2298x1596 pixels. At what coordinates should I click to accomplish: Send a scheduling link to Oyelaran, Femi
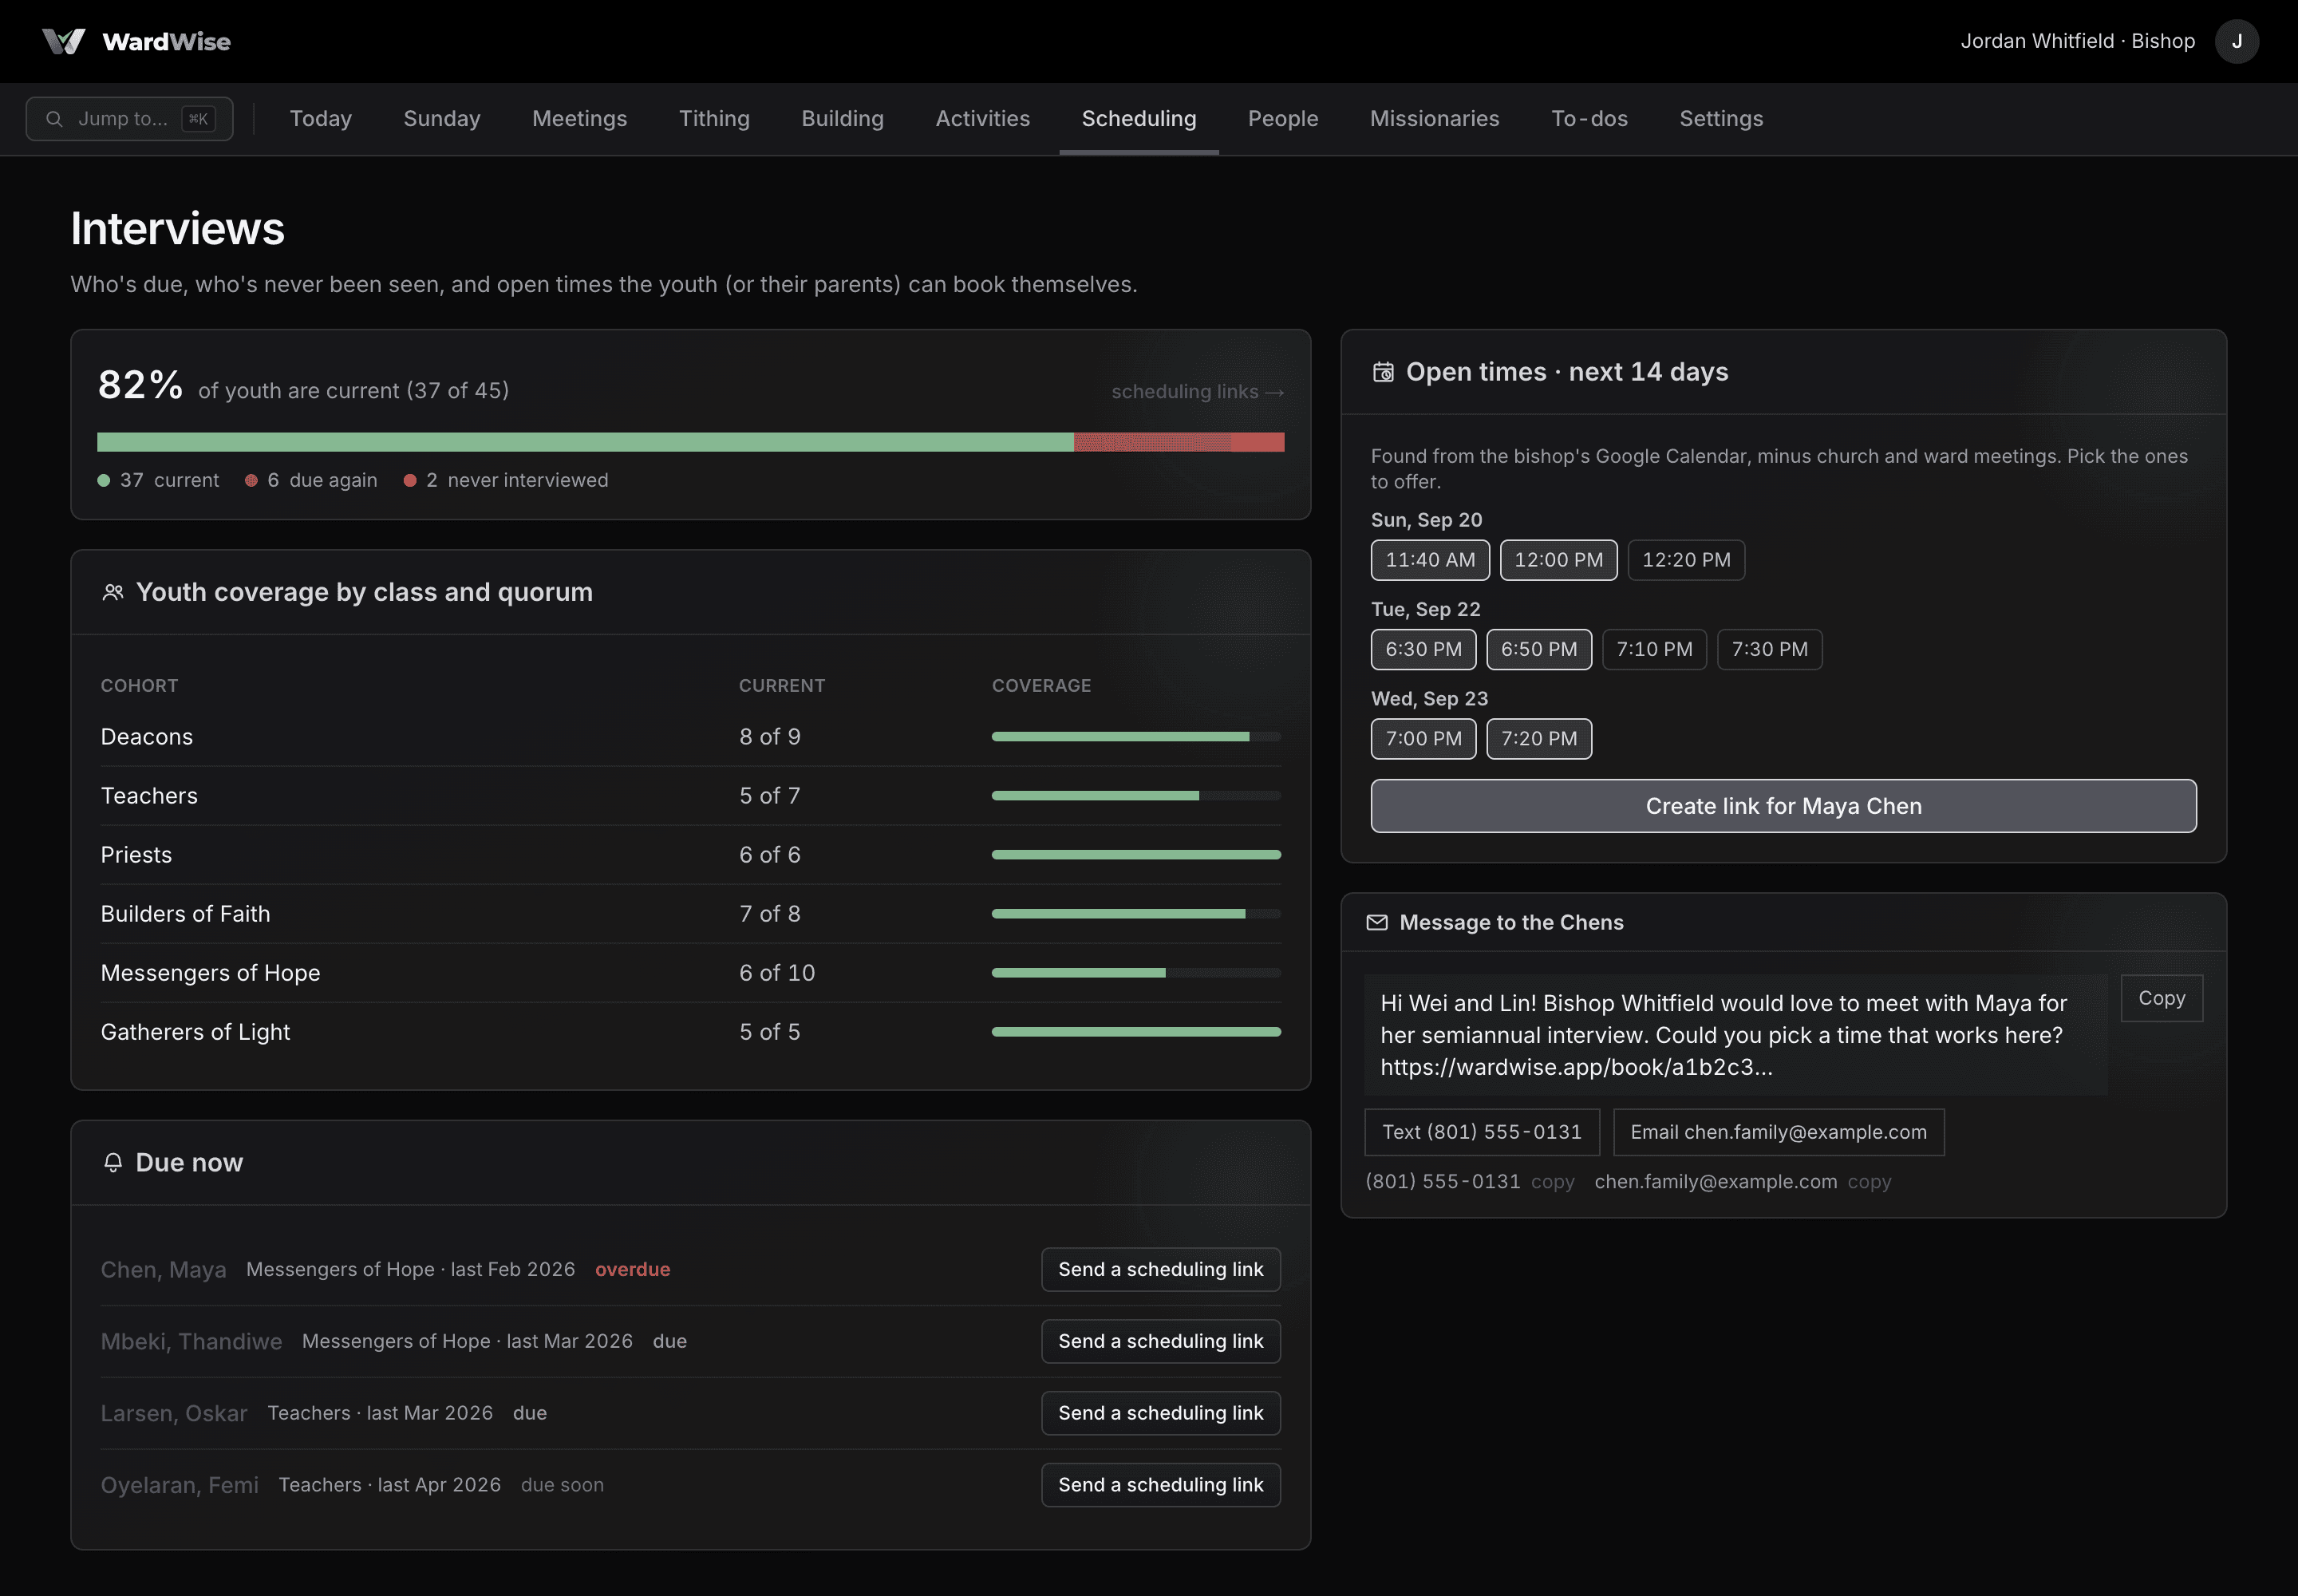tap(1160, 1485)
